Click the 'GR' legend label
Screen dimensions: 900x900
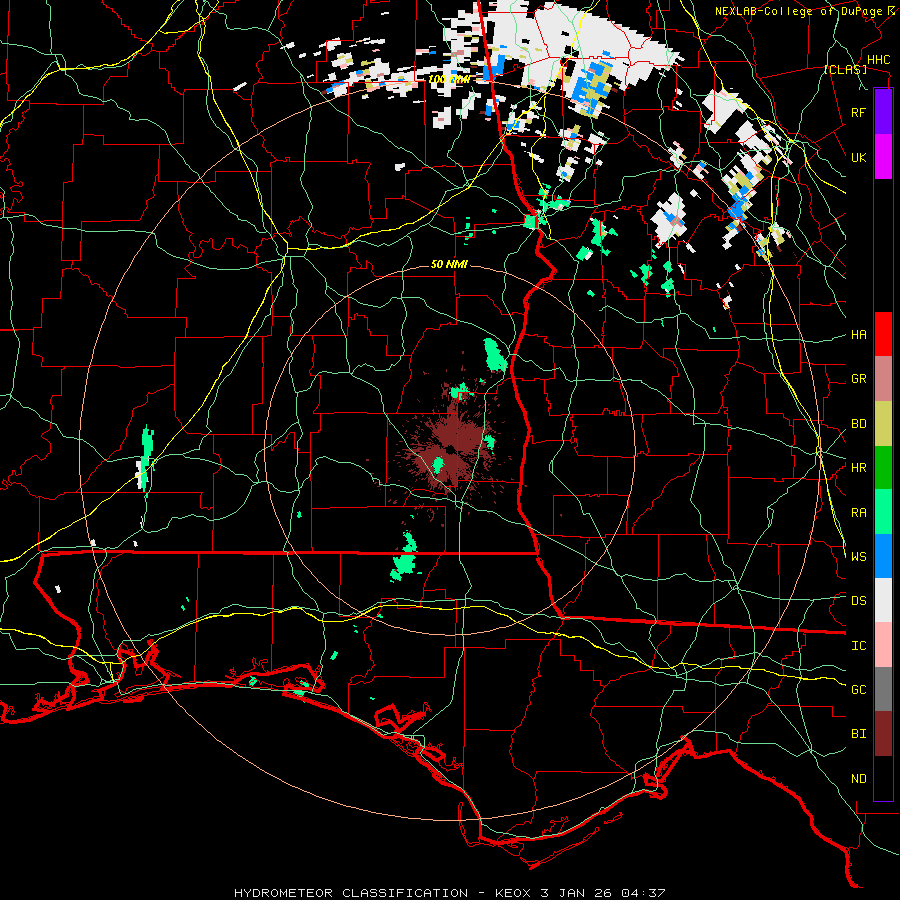(x=858, y=379)
